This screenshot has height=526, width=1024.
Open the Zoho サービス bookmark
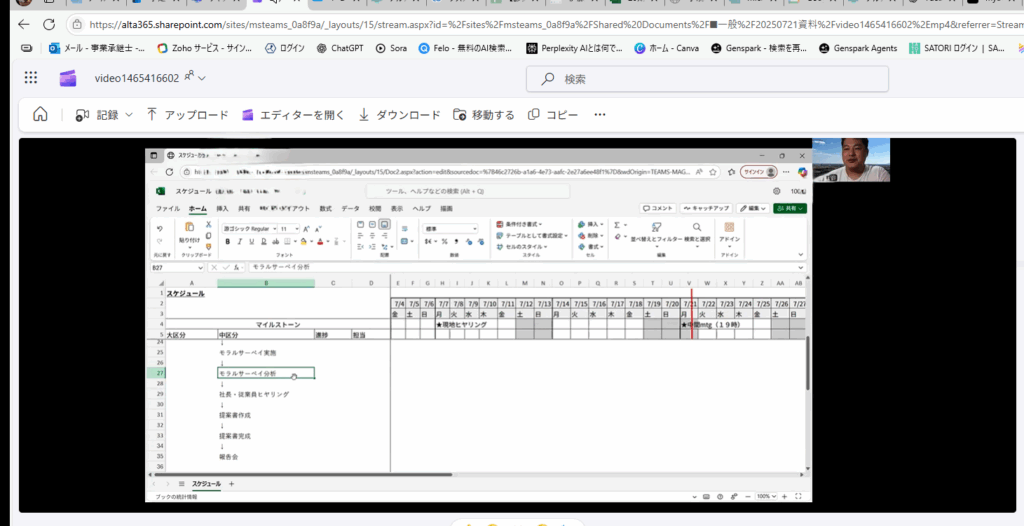coord(206,48)
